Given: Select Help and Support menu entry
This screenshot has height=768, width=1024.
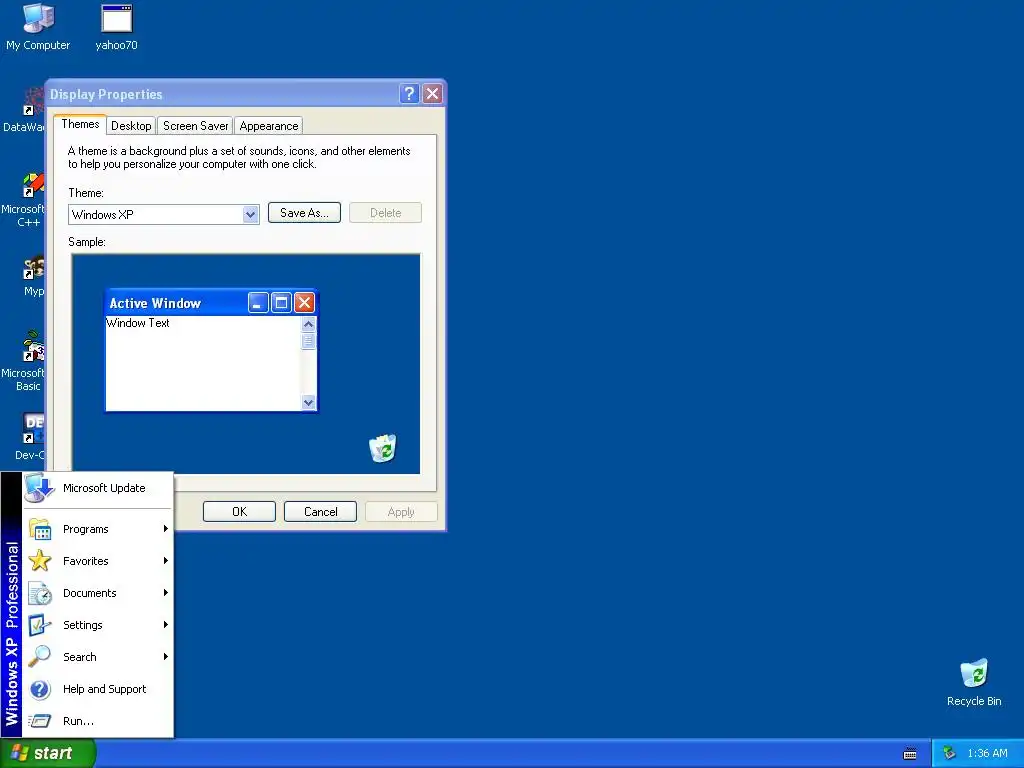Looking at the screenshot, I should pyautogui.click(x=98, y=689).
